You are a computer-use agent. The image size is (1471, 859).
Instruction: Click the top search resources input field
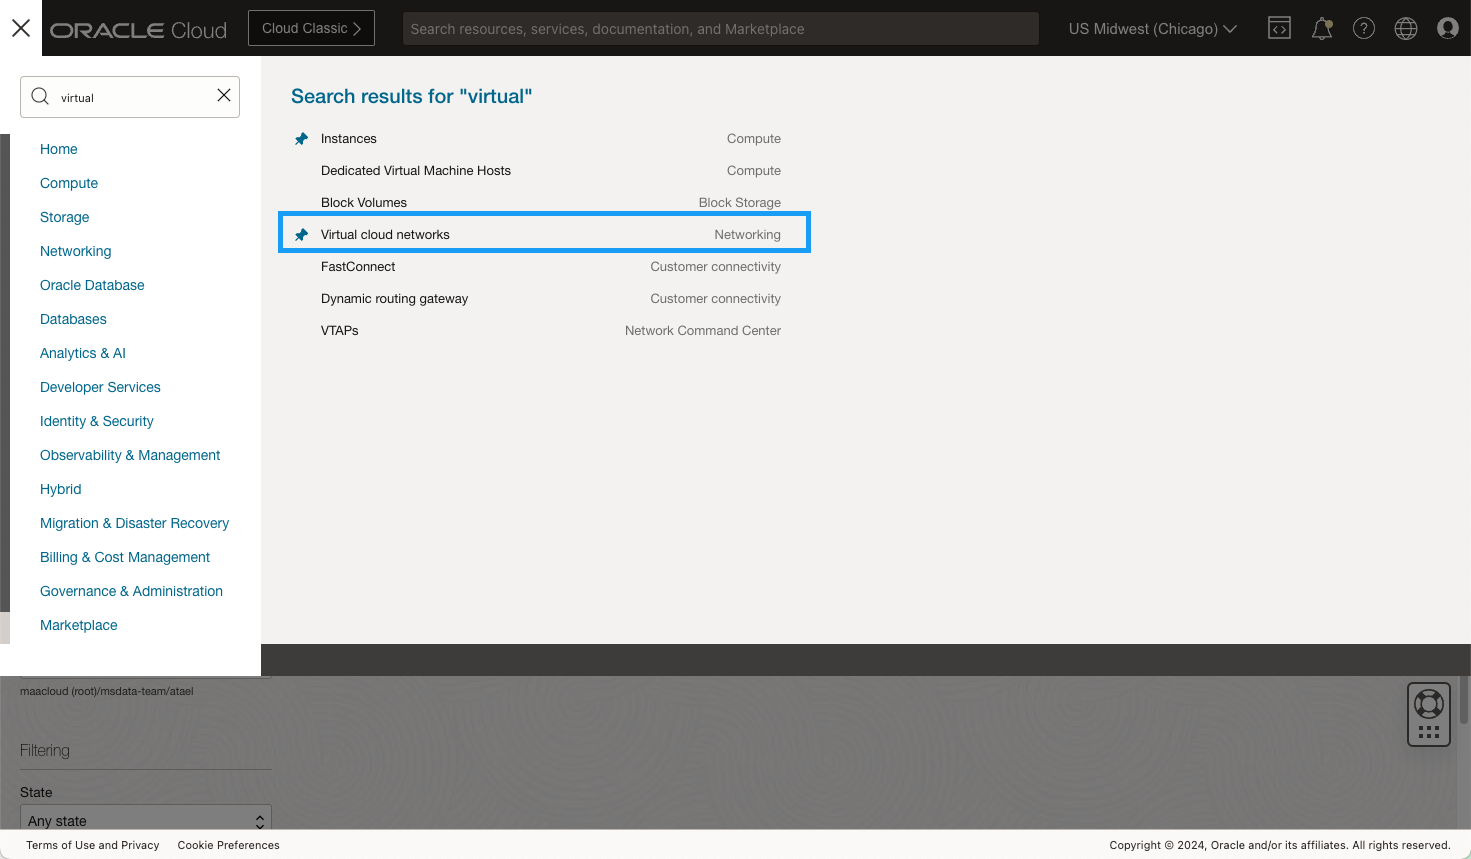pos(720,28)
